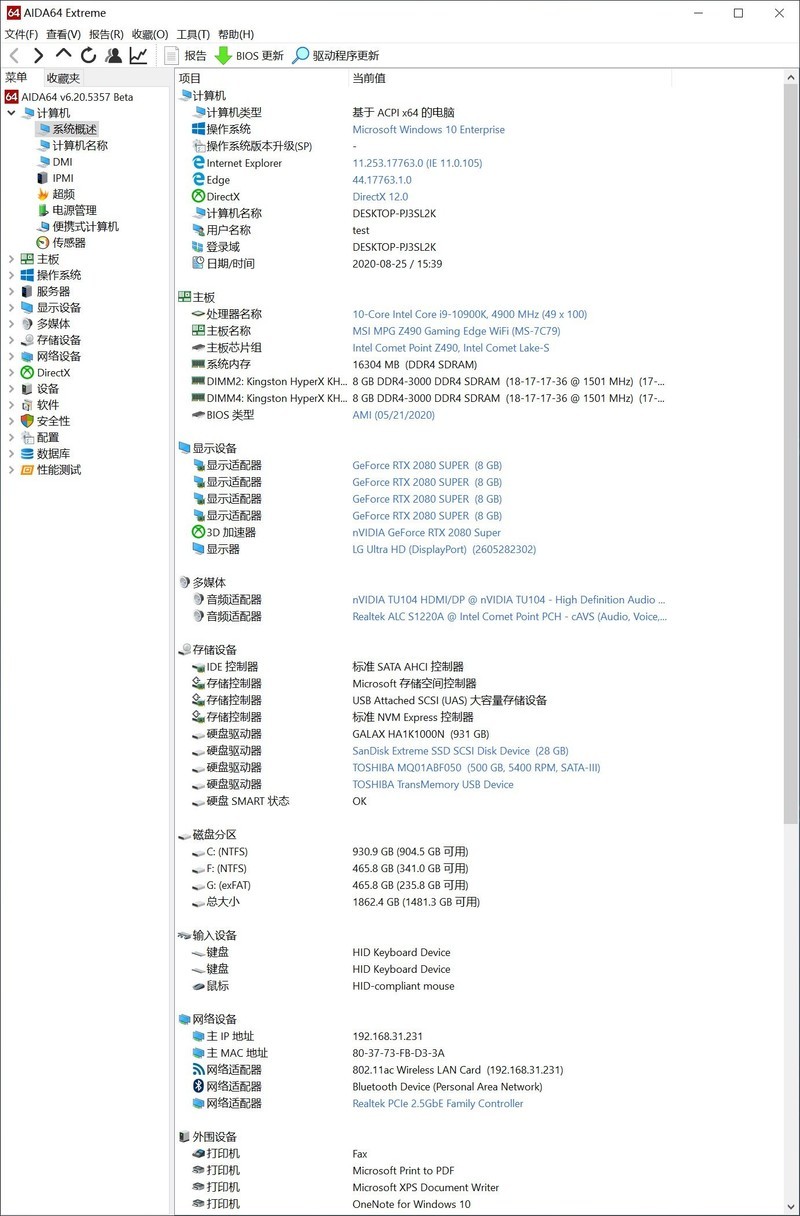This screenshot has width=800, height=1216.
Task: Click 驱动程序更新 toolbar button
Action: (336, 56)
